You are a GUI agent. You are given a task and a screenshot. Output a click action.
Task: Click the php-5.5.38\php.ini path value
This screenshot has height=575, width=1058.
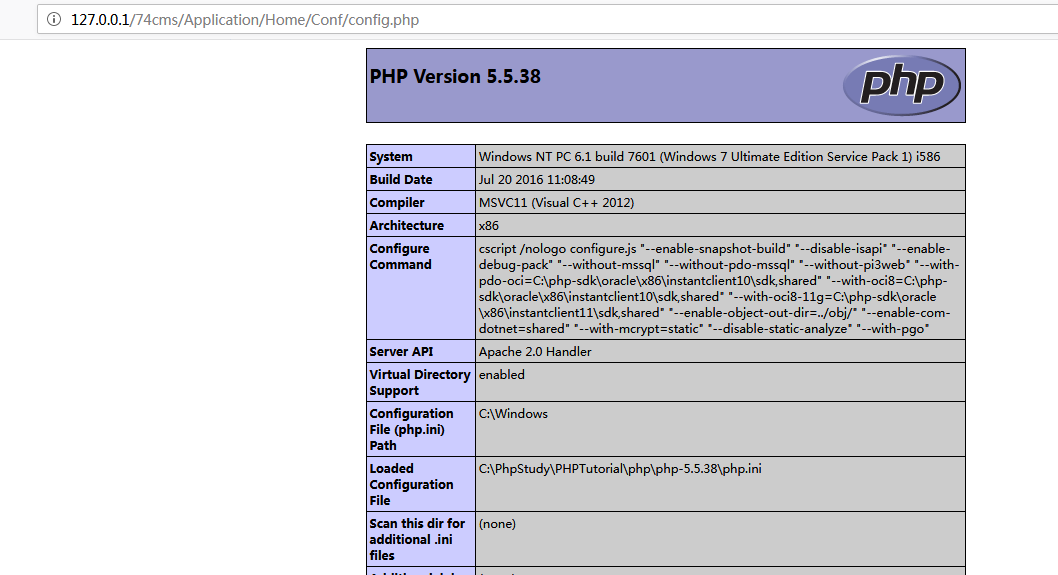pos(620,468)
